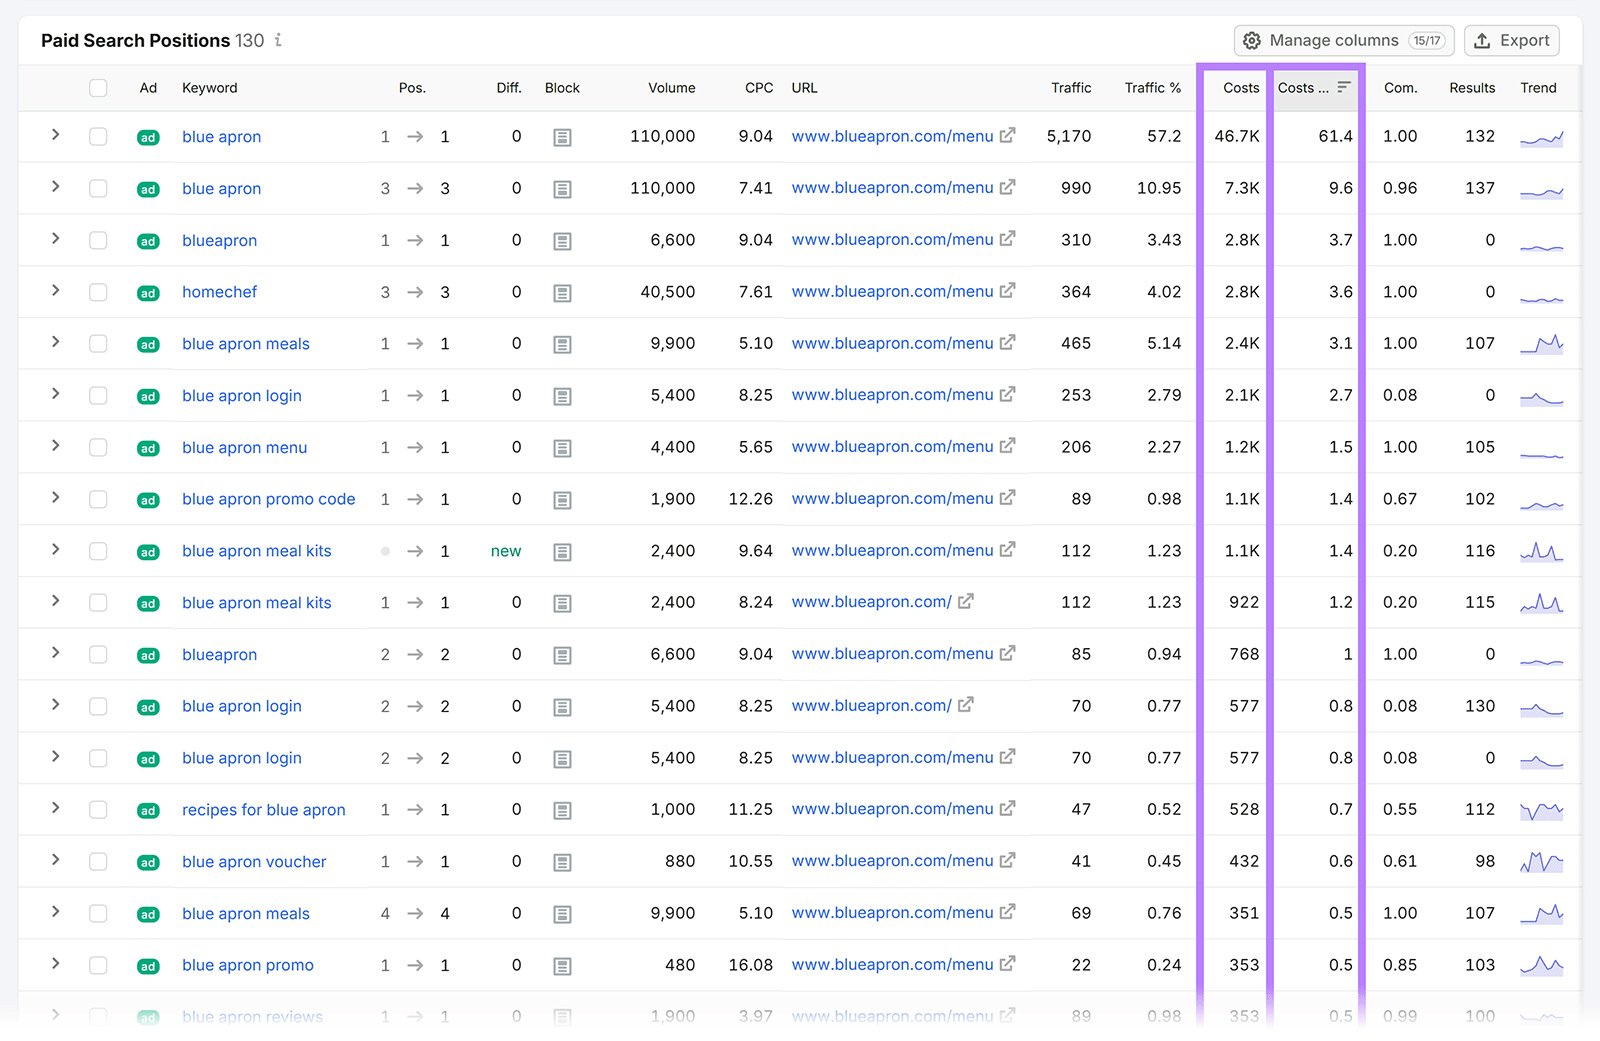Open URL link in blue apron voucher row
This screenshot has height=1041, width=1600.
892,861
